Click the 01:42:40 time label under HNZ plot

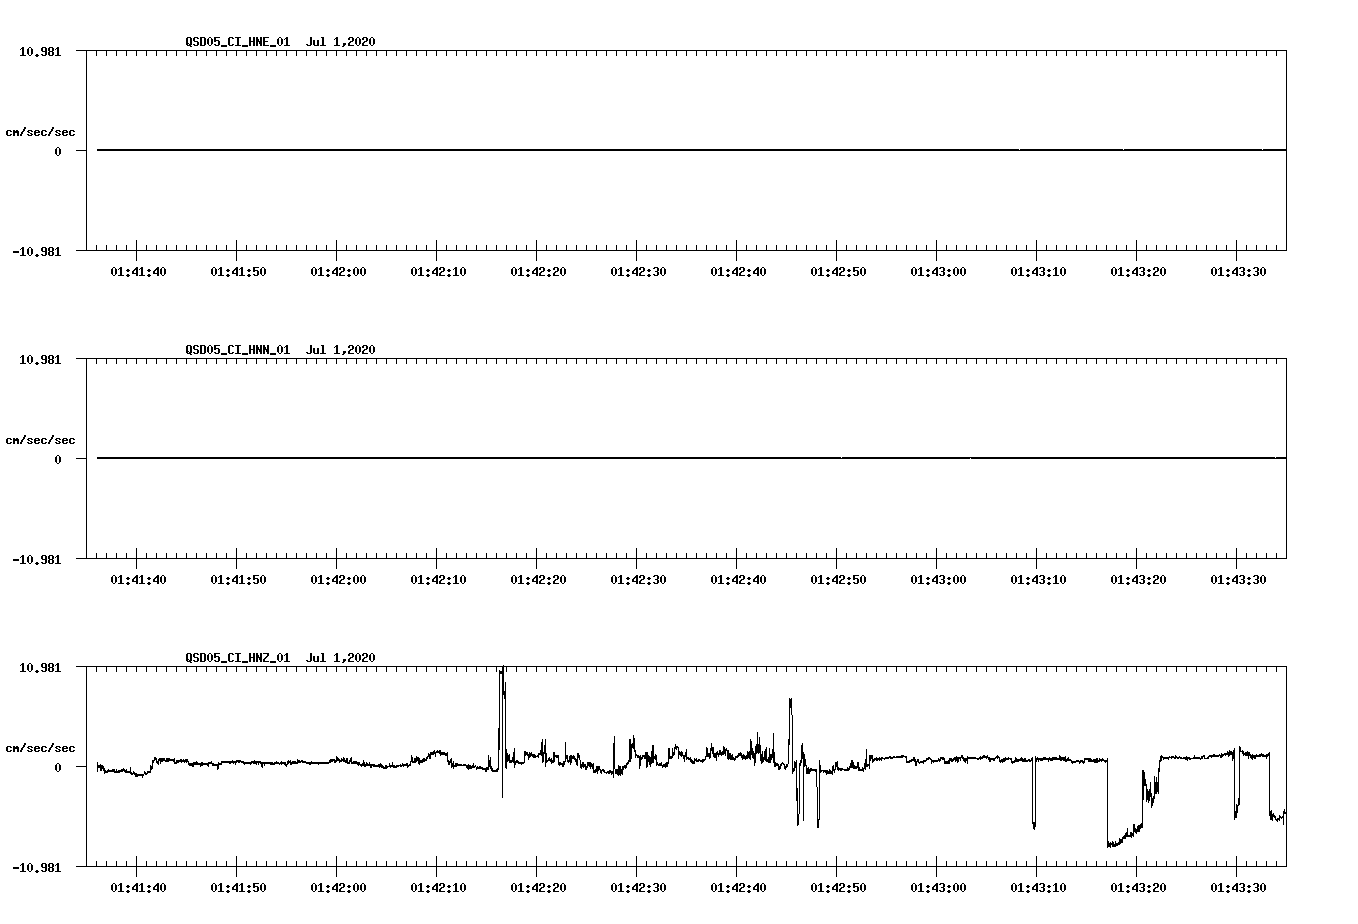(738, 888)
